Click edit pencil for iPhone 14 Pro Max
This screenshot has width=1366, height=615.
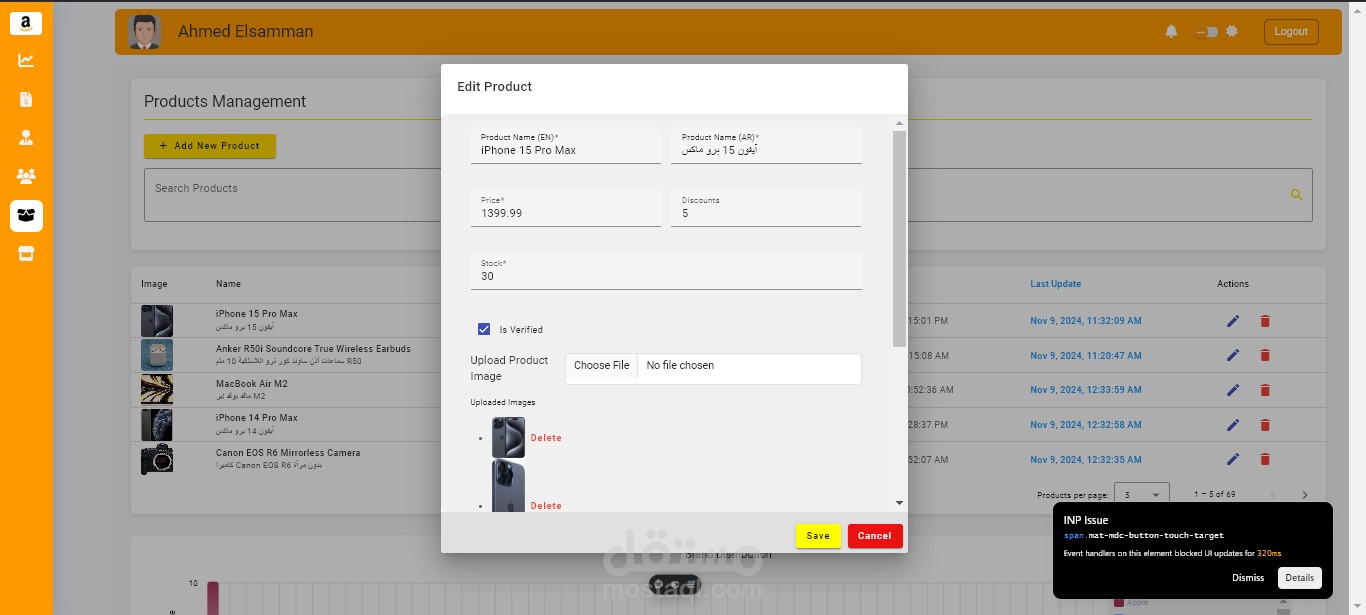(x=1233, y=425)
